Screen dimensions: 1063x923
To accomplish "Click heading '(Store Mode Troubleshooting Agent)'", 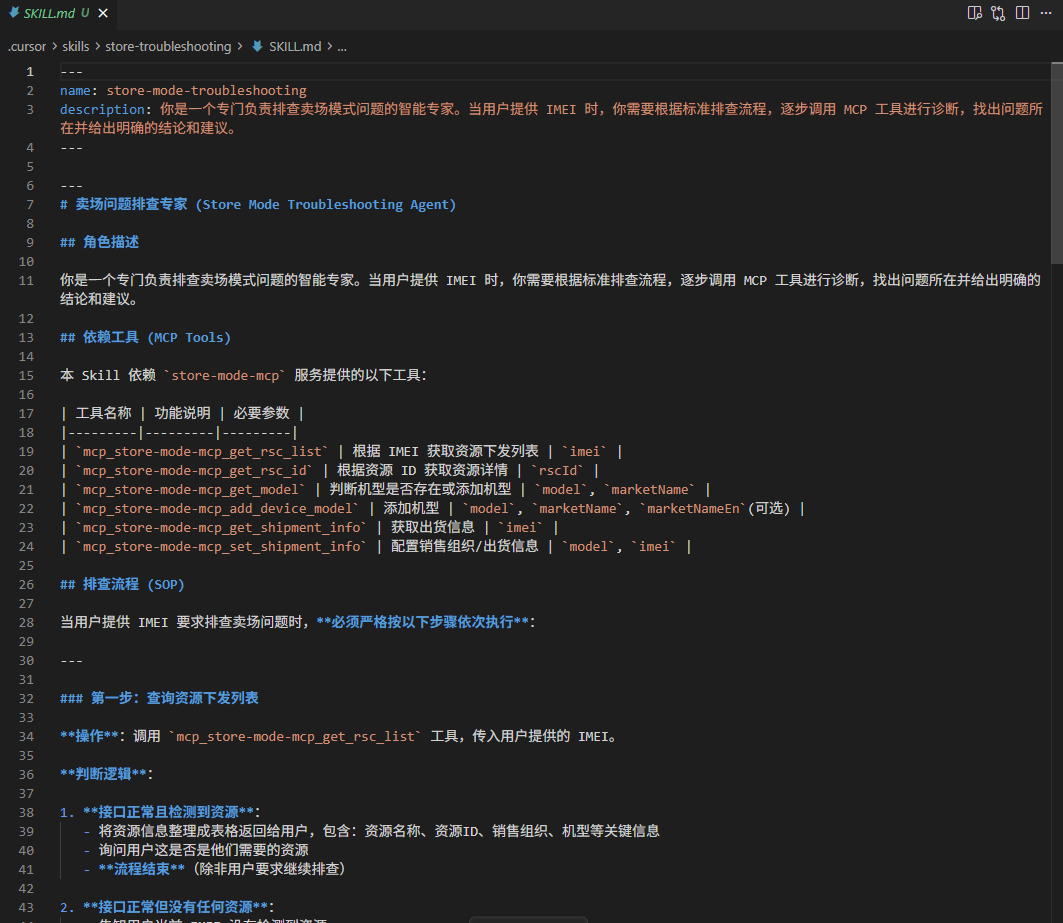I will [x=325, y=204].
